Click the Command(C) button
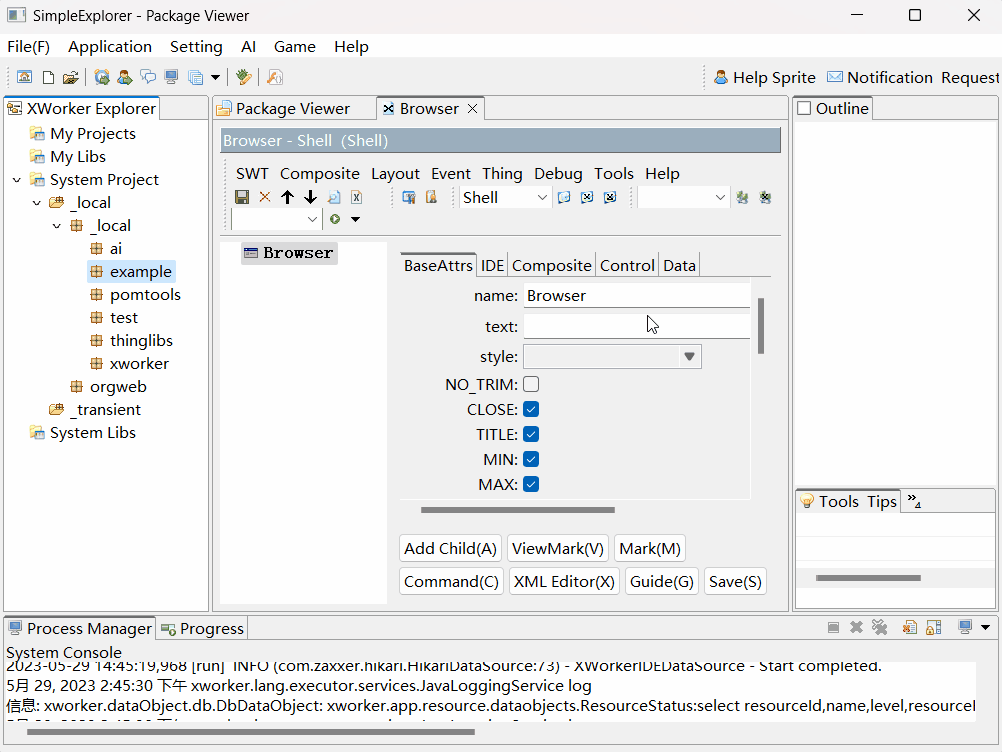The height and width of the screenshot is (752, 1002). (x=451, y=581)
